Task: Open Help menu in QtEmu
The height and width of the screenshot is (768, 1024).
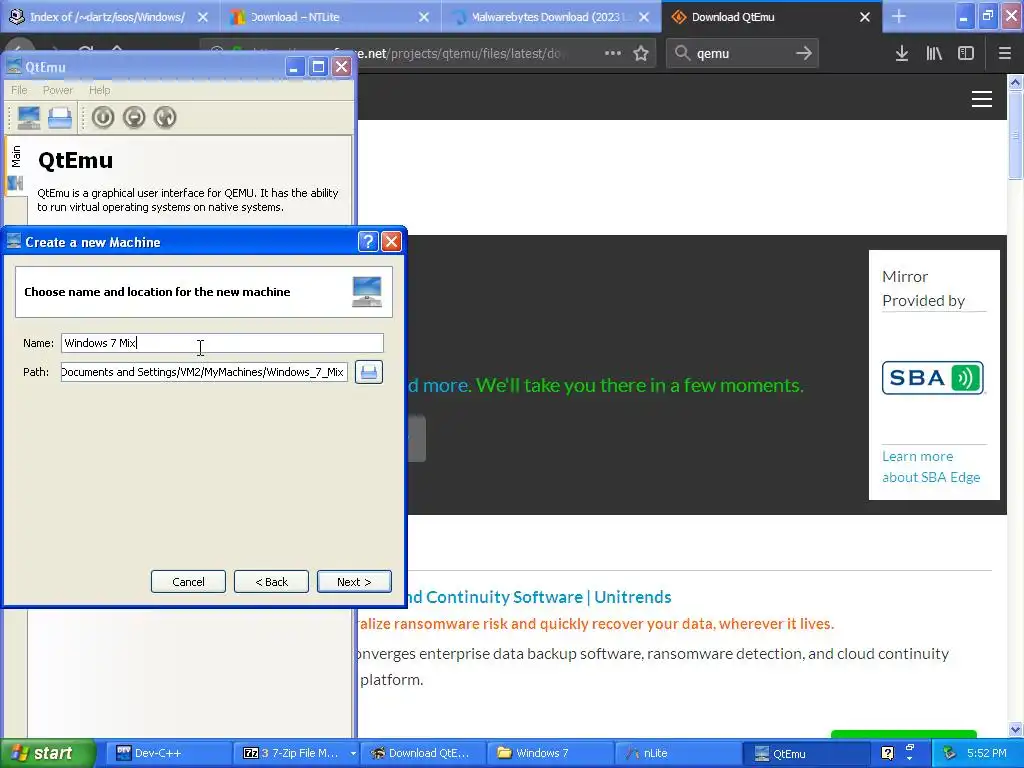Action: pos(99,90)
